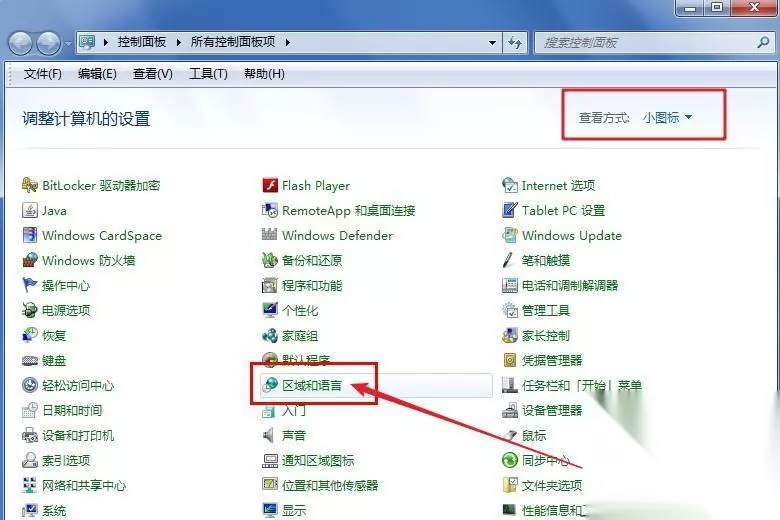Click the RemoteApp 和桌面连接 icon

(x=270, y=210)
